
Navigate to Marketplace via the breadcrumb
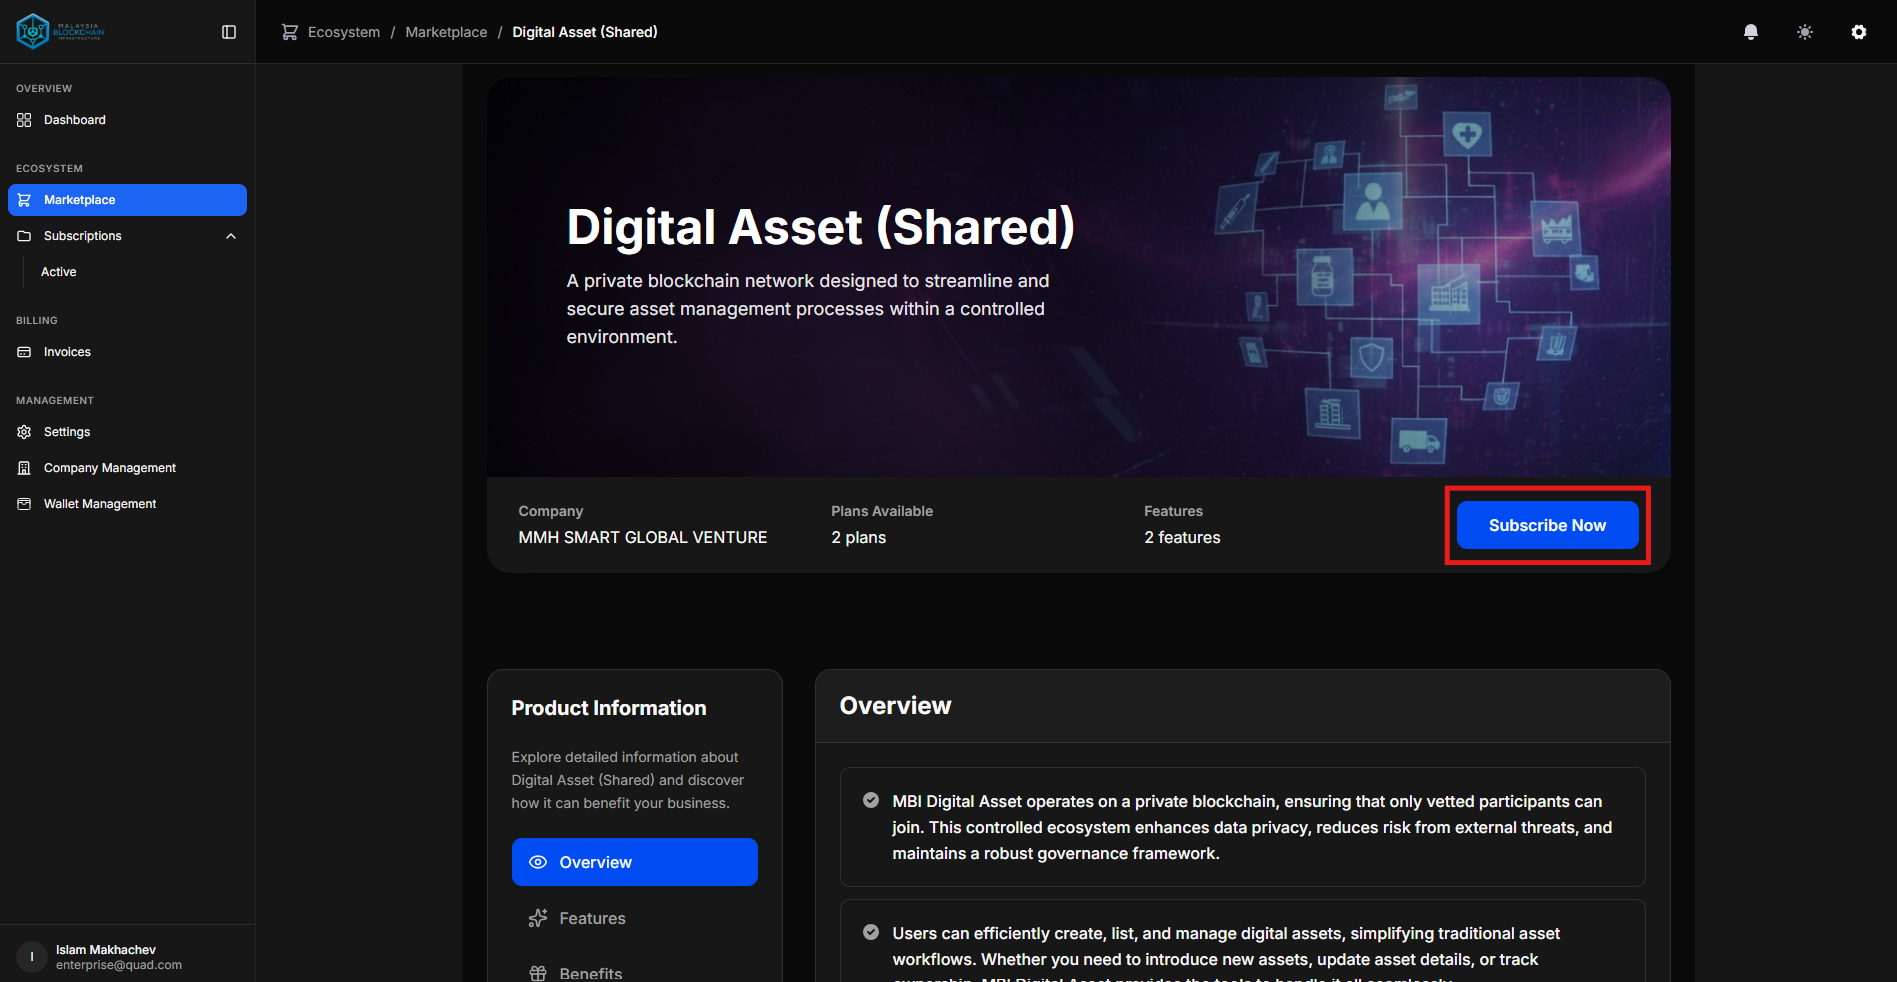445,31
